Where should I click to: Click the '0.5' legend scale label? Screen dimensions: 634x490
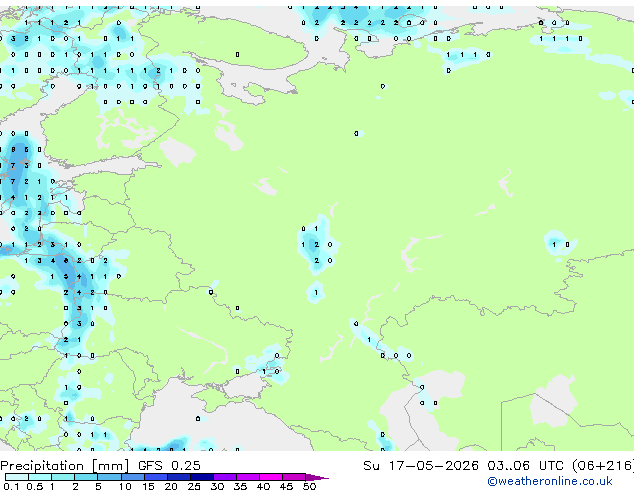35,486
